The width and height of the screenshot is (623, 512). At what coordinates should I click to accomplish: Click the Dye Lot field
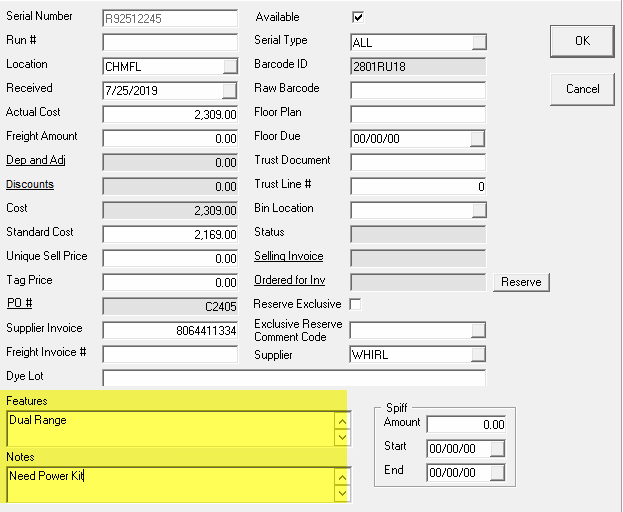click(294, 378)
